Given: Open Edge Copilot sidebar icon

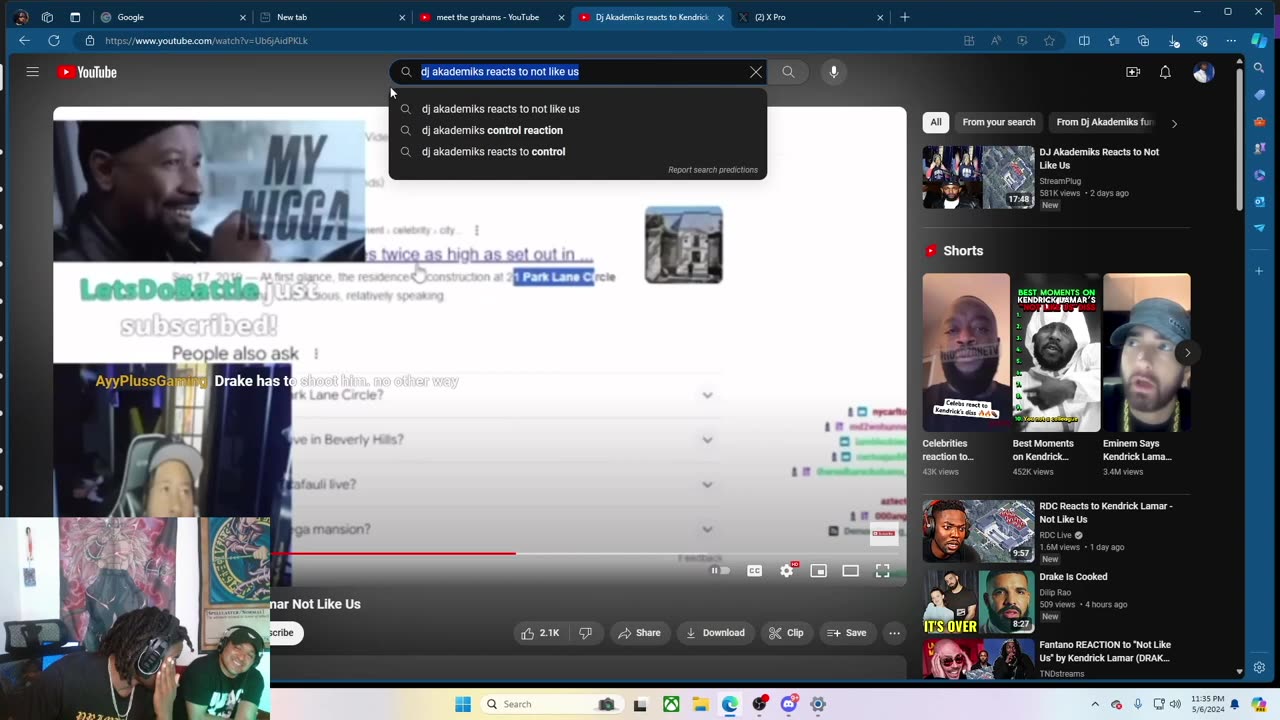Looking at the screenshot, I should 1259,41.
